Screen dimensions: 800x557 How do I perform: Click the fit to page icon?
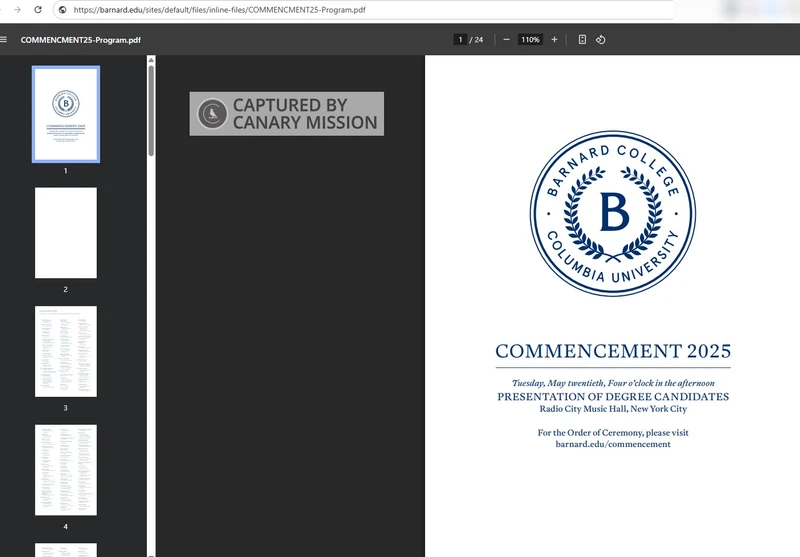(582, 40)
